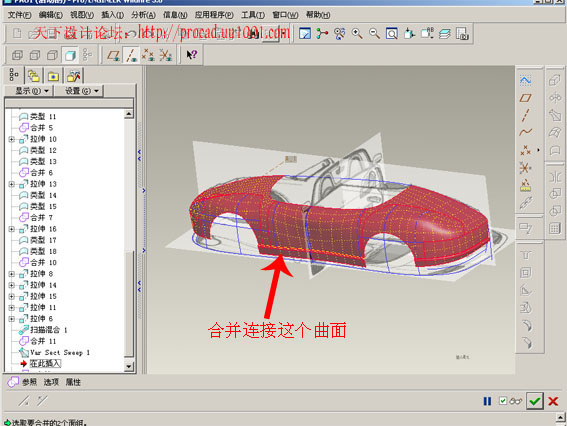Select the datum curve tool in right toolbar
The height and width of the screenshot is (426, 567).
tap(526, 132)
